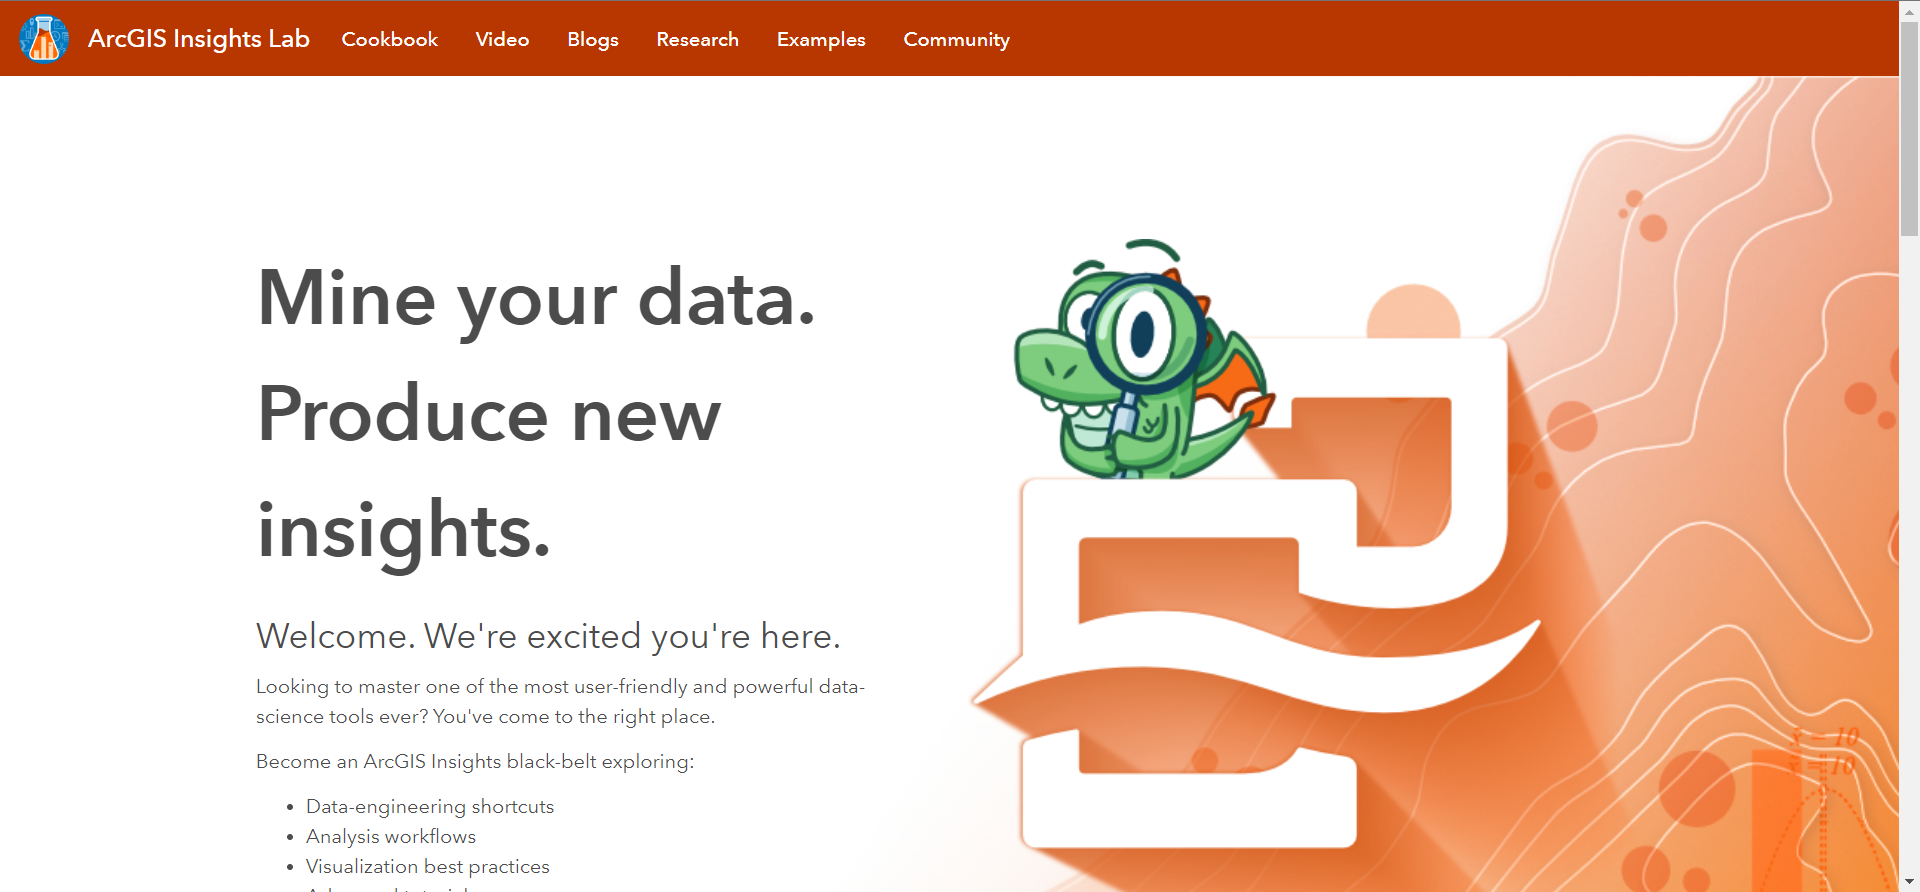Open the Examples navigation link

click(821, 39)
